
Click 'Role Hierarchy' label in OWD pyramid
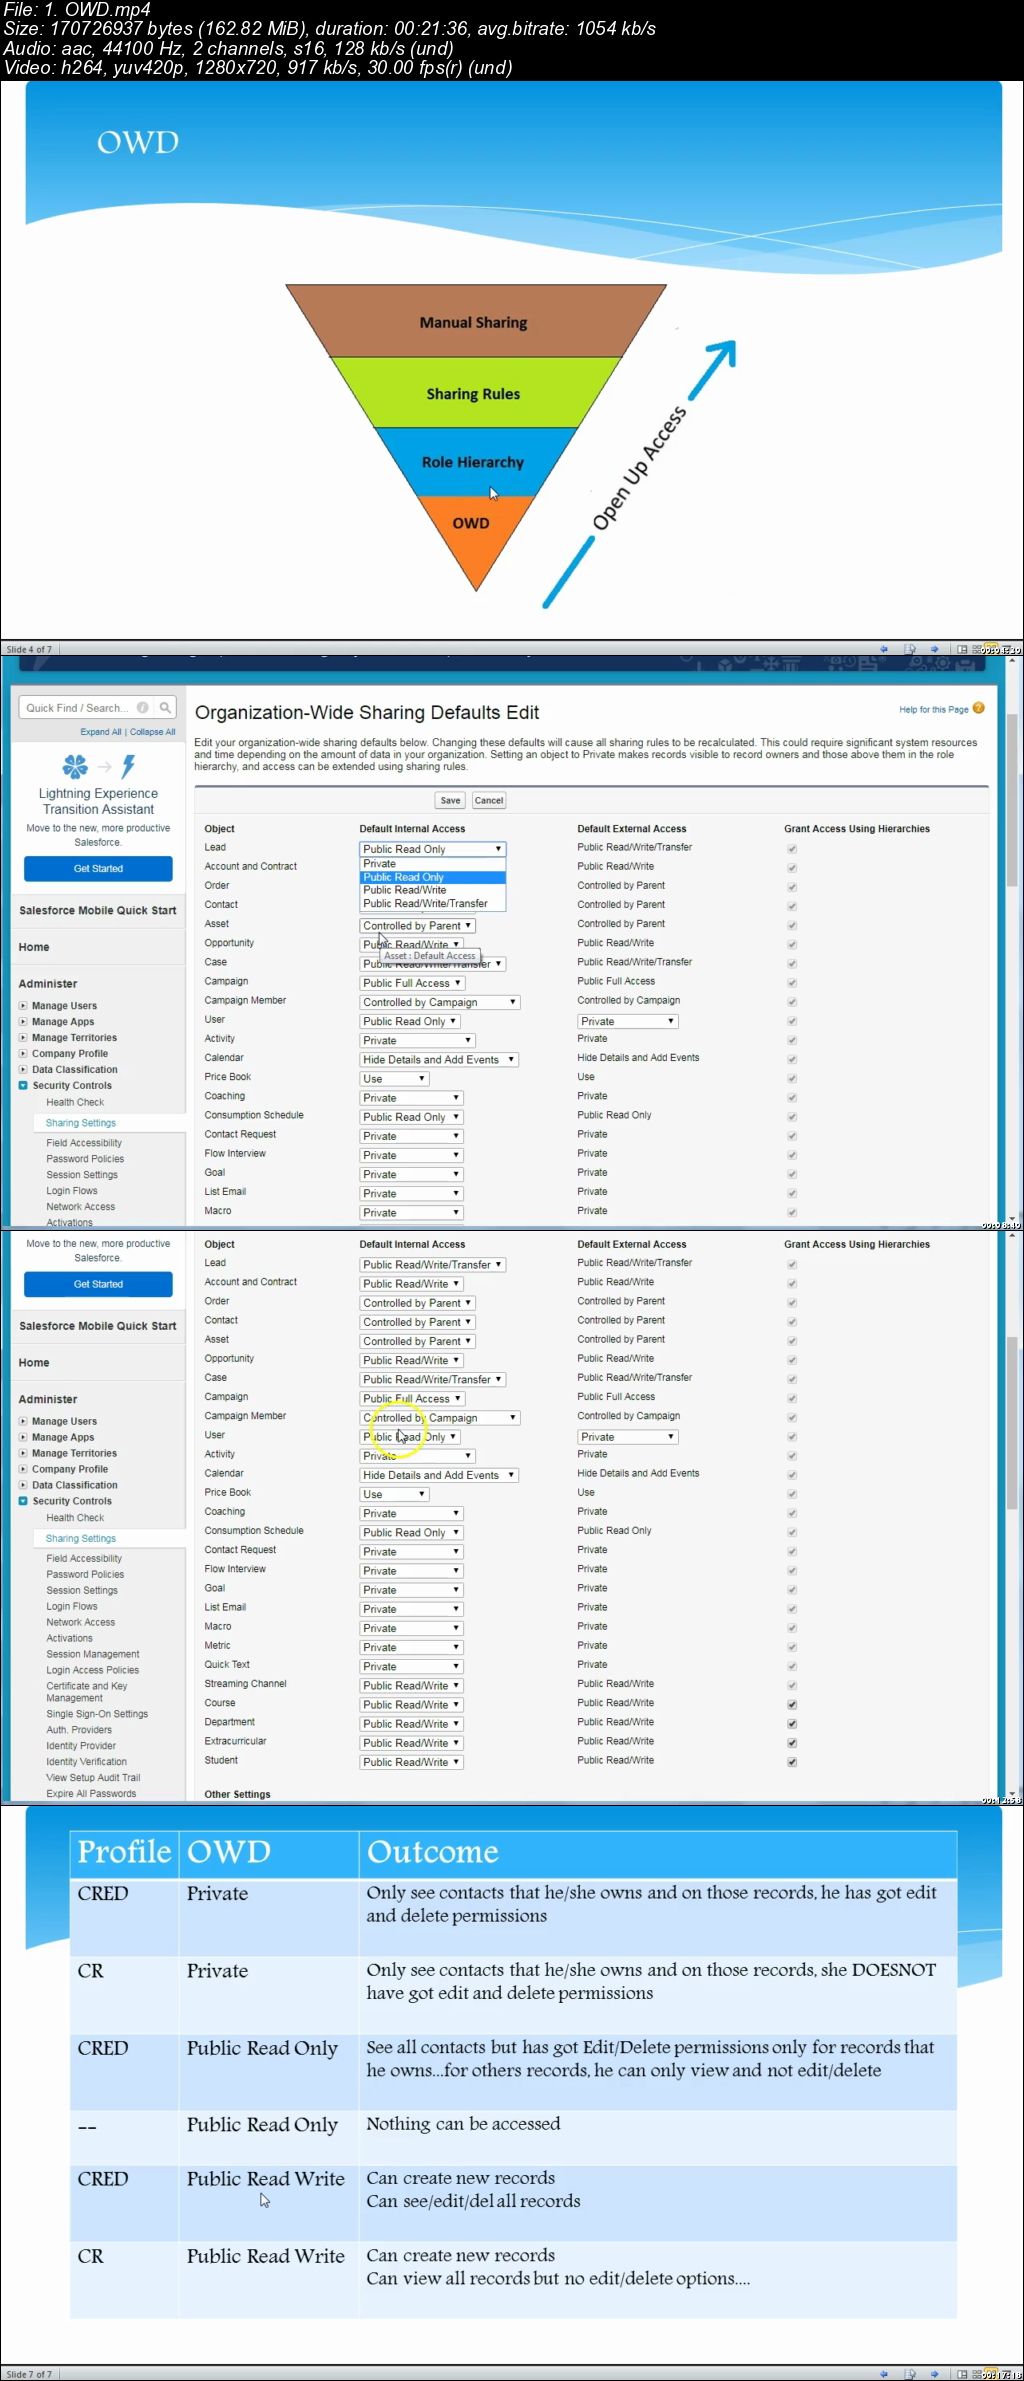tap(473, 462)
